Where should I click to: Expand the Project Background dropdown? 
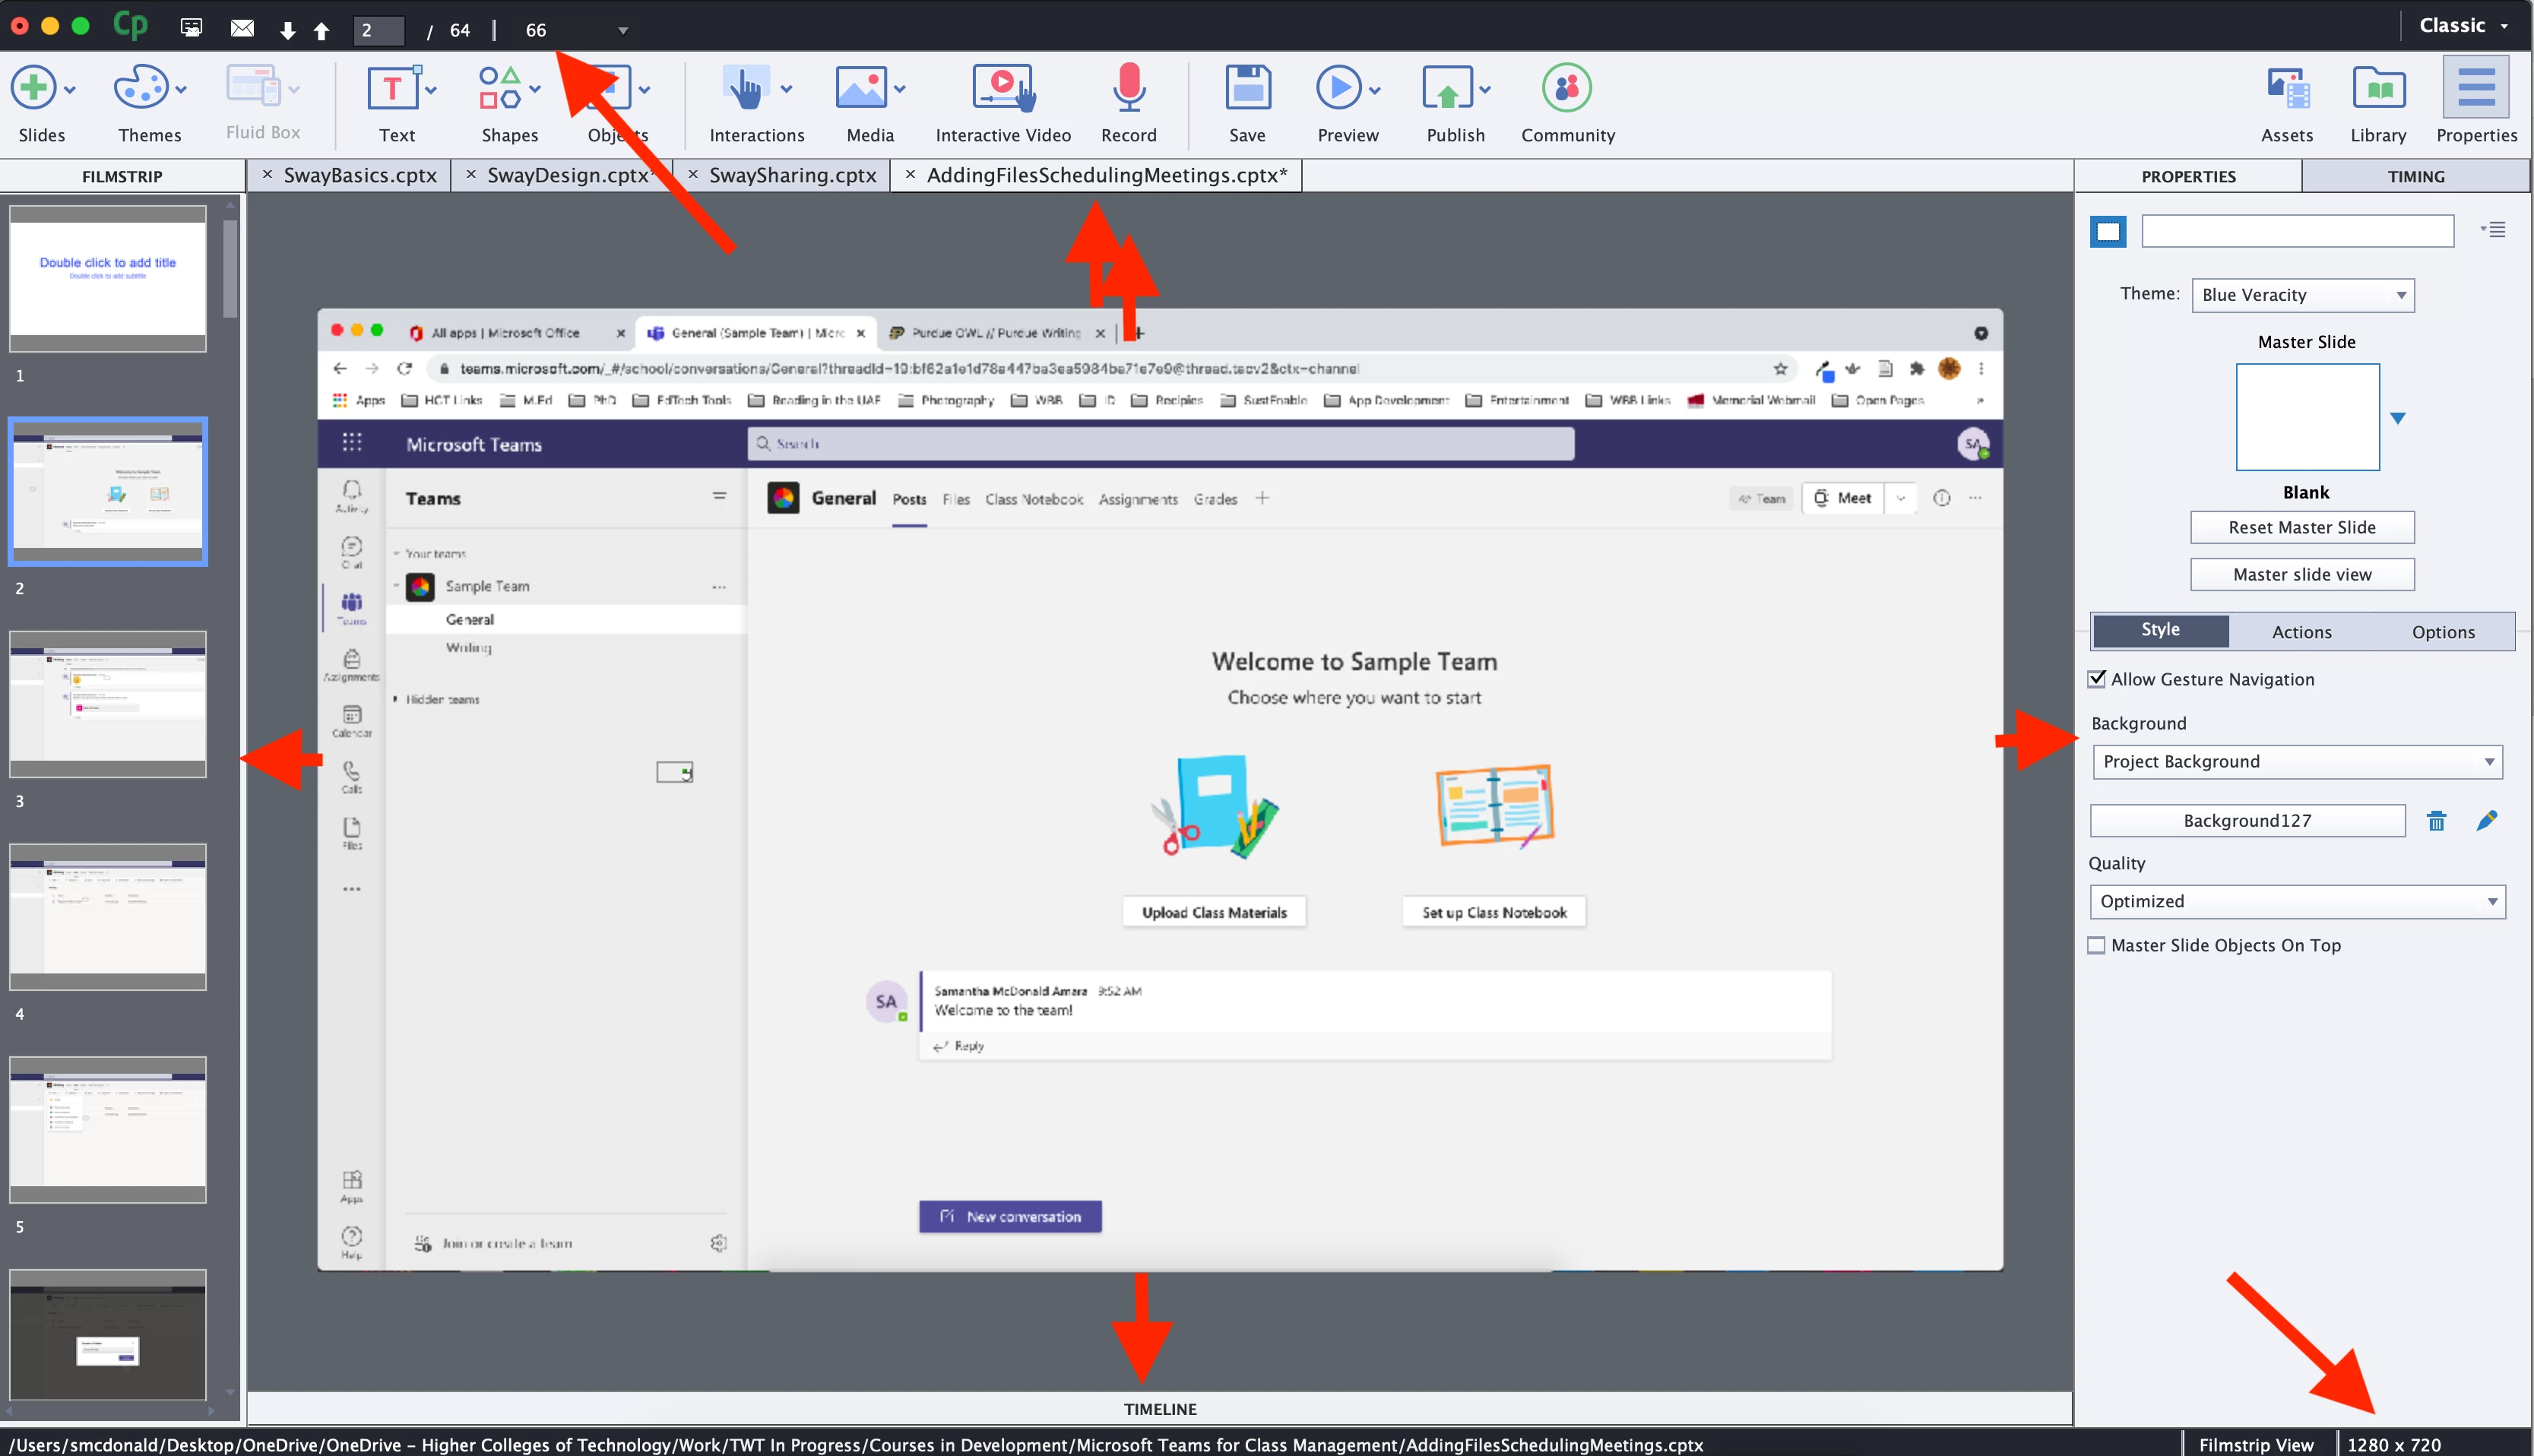tap(2297, 762)
